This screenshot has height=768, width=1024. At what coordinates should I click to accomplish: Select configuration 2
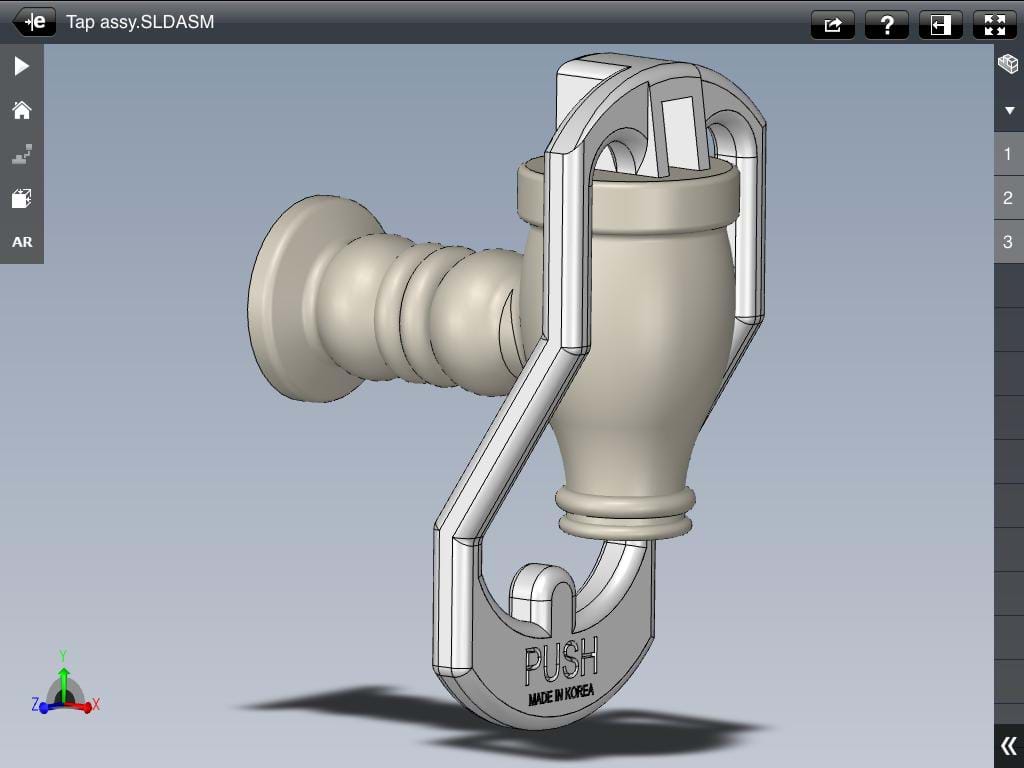(x=1008, y=198)
